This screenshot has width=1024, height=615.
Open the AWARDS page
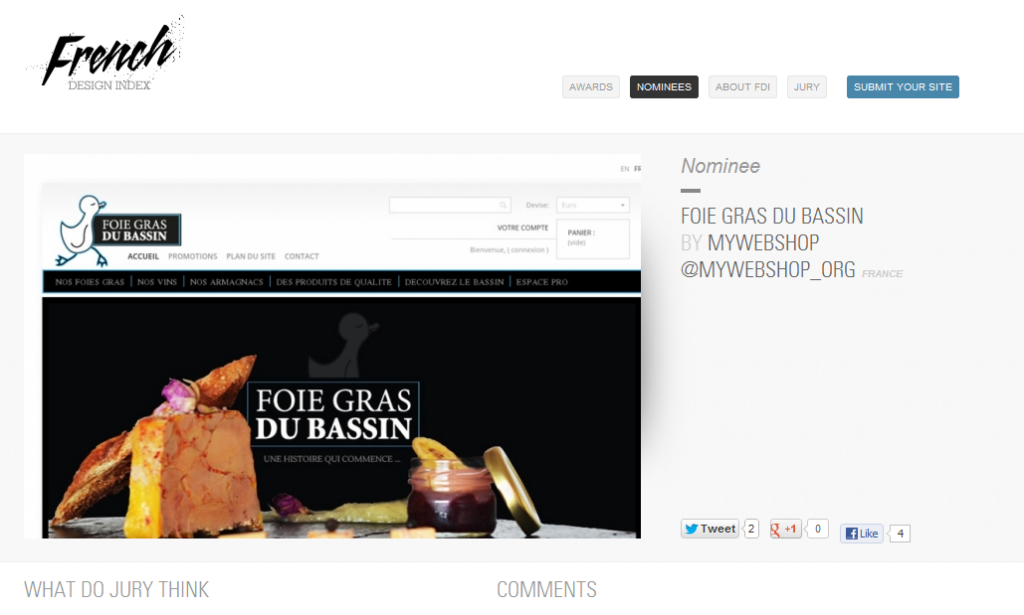pyautogui.click(x=590, y=87)
